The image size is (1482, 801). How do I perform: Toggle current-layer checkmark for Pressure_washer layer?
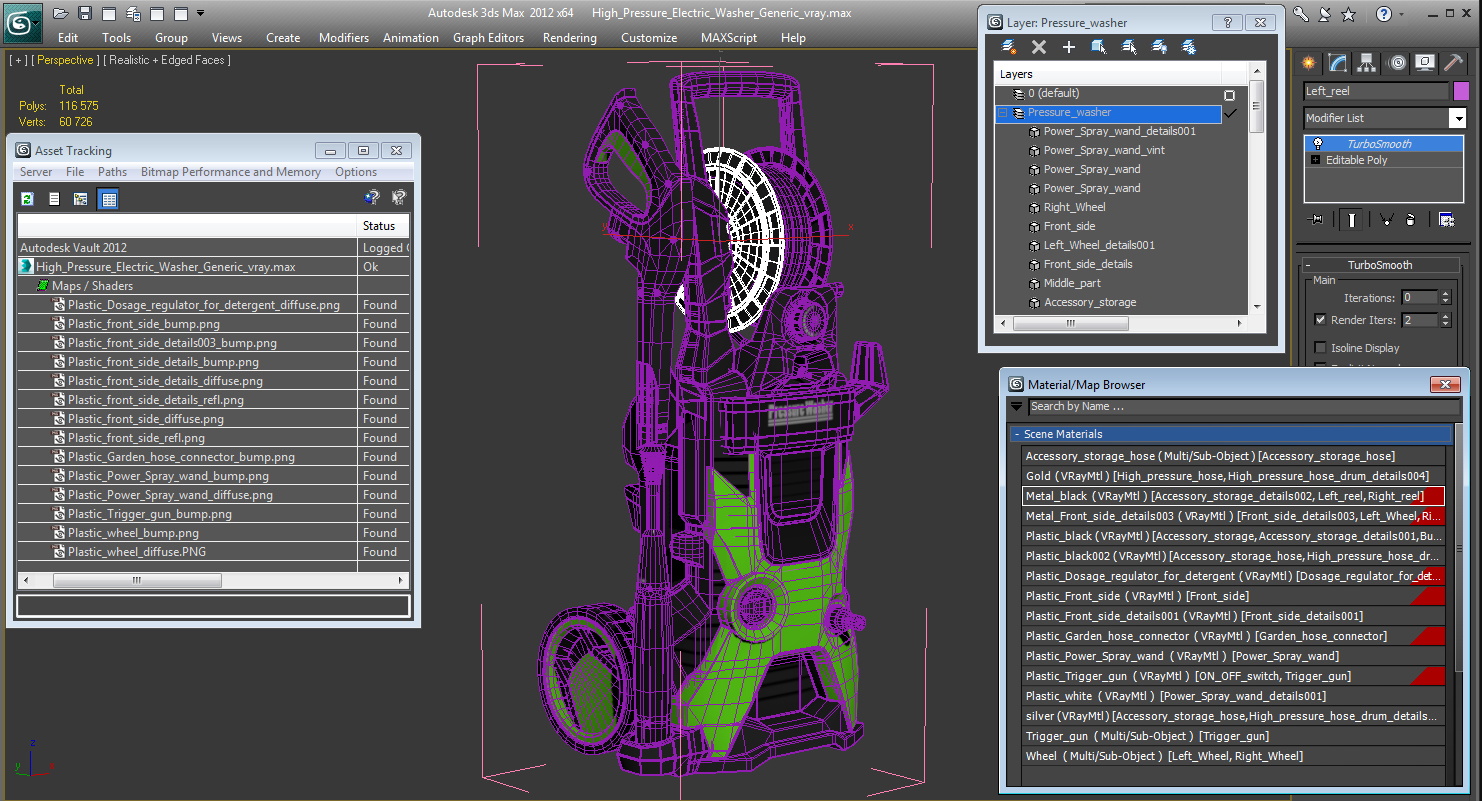pyautogui.click(x=1230, y=113)
